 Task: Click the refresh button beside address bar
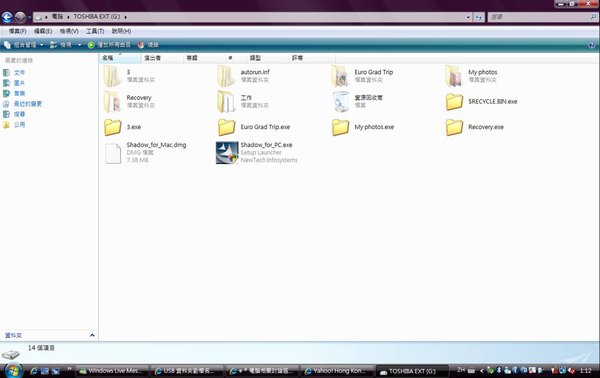coord(479,17)
